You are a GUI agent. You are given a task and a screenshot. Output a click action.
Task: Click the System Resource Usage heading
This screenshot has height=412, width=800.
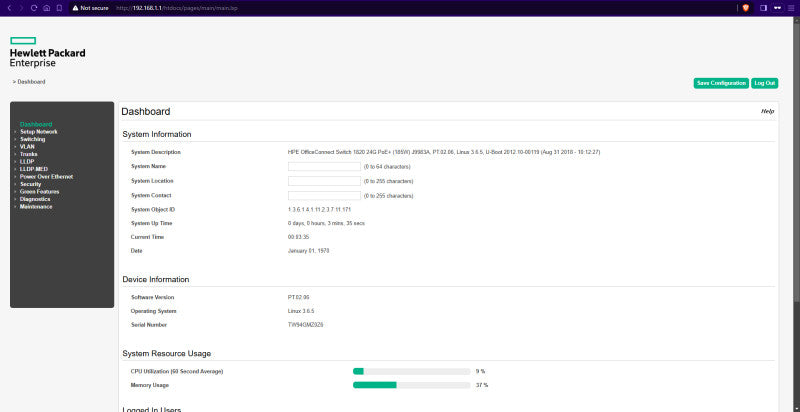point(166,353)
